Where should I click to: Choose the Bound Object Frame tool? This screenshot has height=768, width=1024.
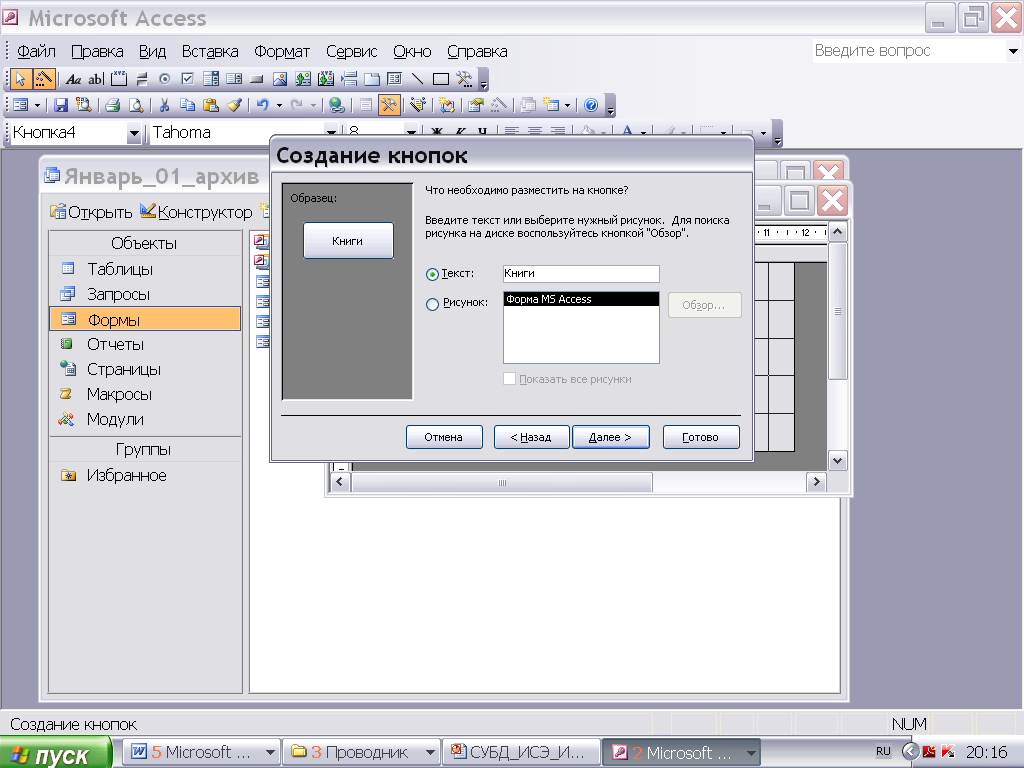click(x=326, y=80)
